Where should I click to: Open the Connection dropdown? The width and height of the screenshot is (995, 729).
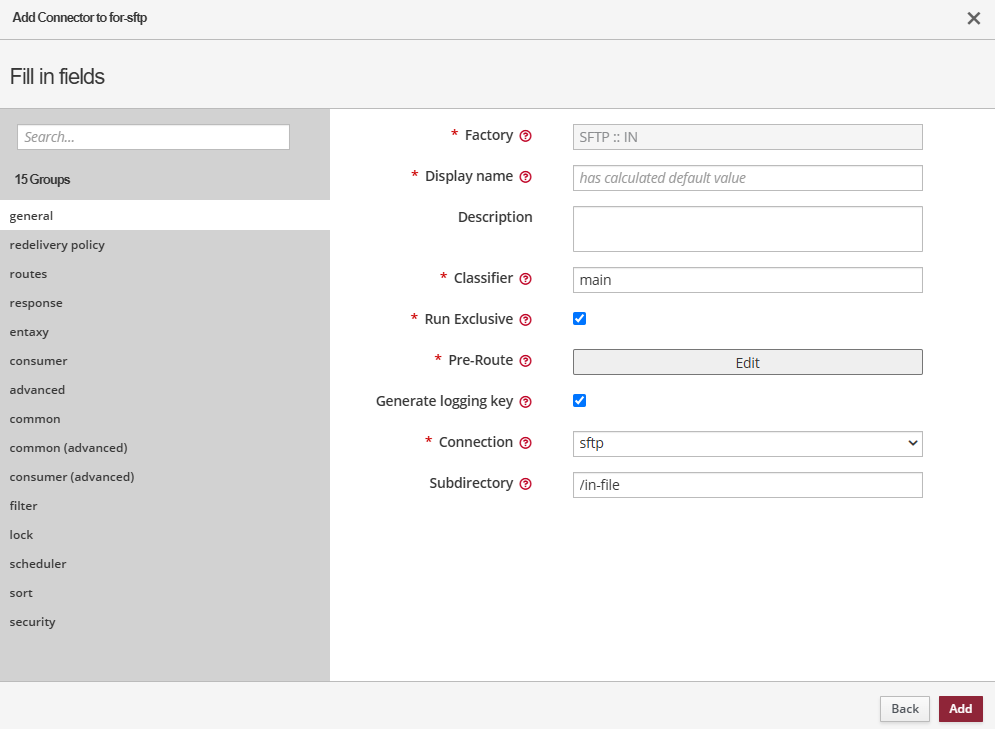(x=747, y=443)
